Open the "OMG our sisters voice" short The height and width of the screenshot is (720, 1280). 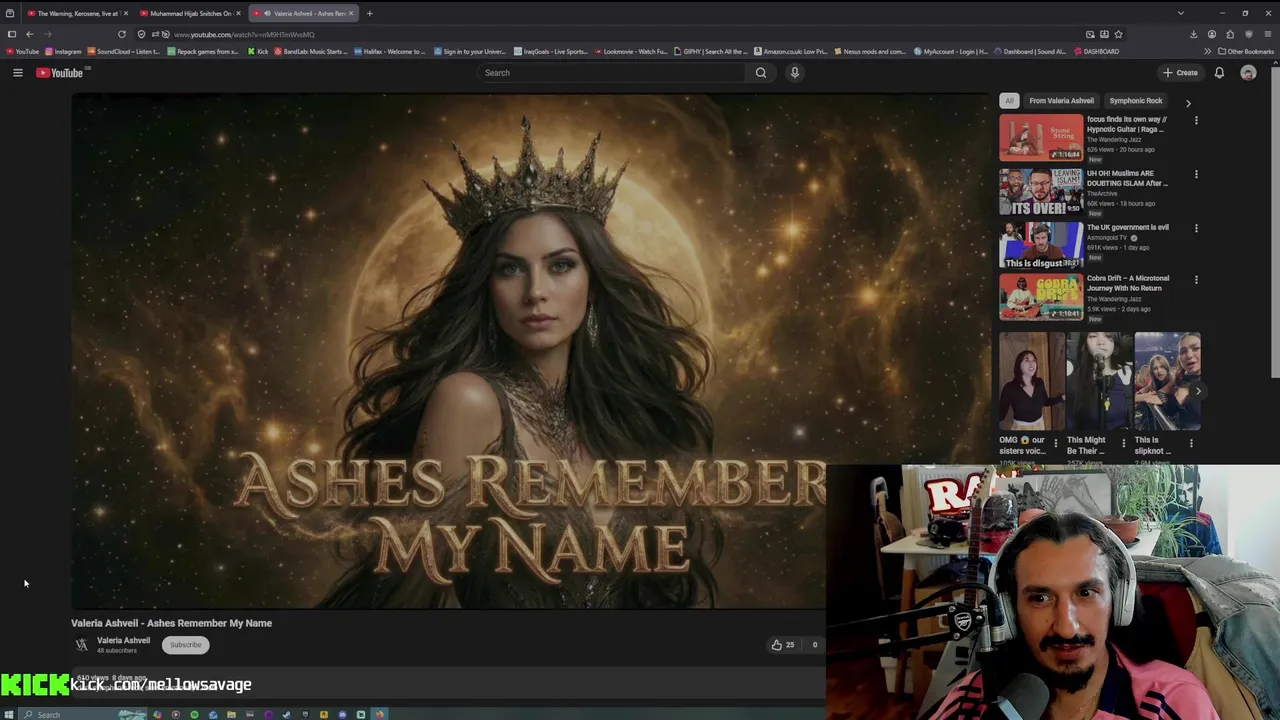point(1031,381)
